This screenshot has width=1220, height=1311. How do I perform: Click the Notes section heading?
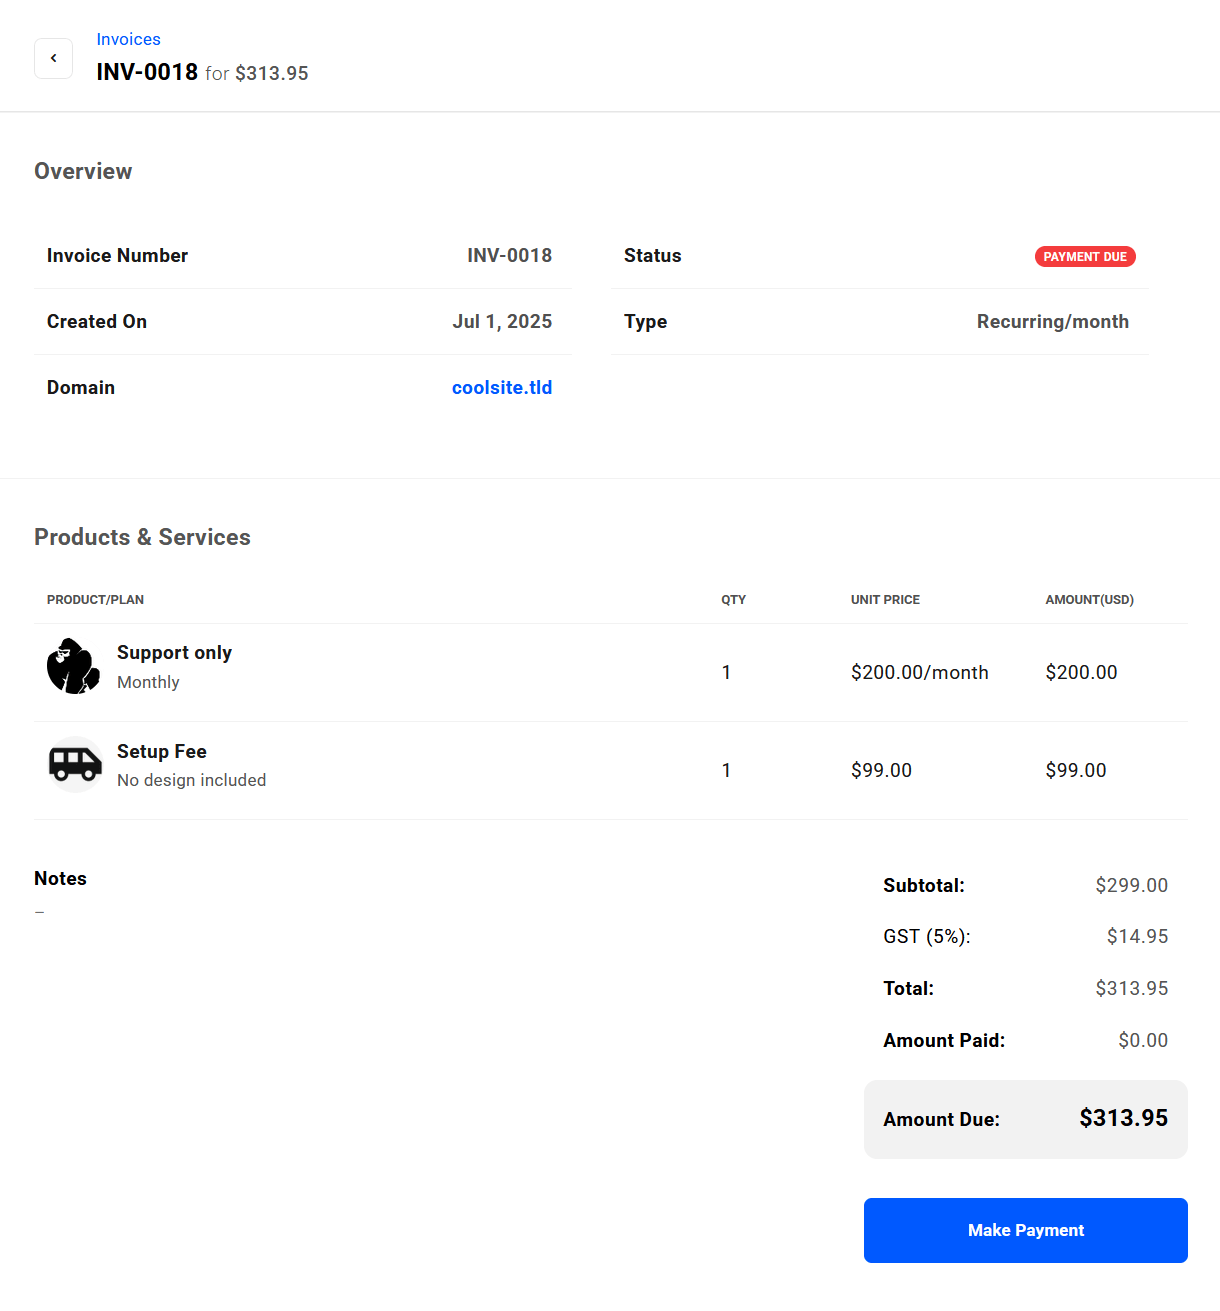(x=60, y=878)
